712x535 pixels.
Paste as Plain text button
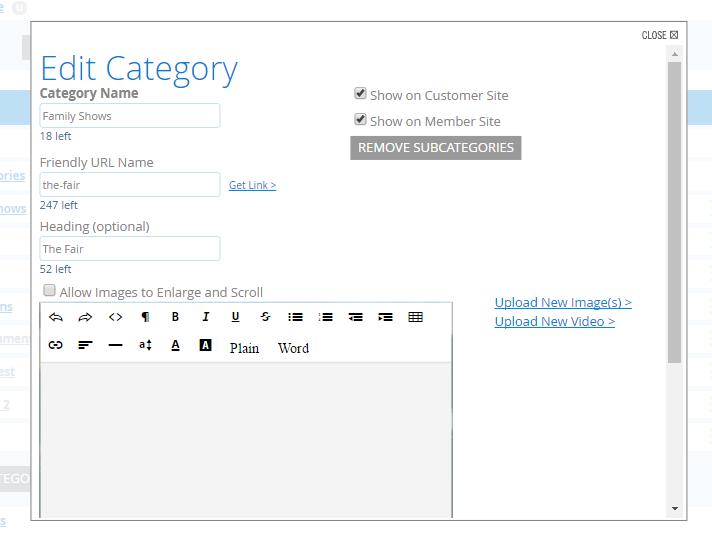[x=244, y=348]
